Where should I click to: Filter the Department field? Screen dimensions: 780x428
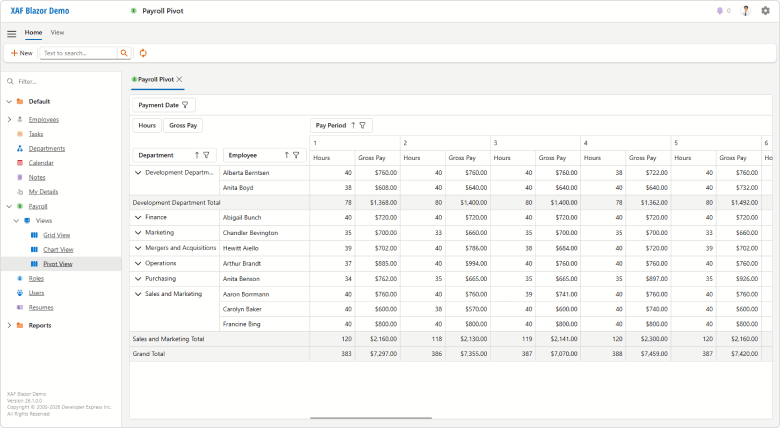click(x=206, y=155)
